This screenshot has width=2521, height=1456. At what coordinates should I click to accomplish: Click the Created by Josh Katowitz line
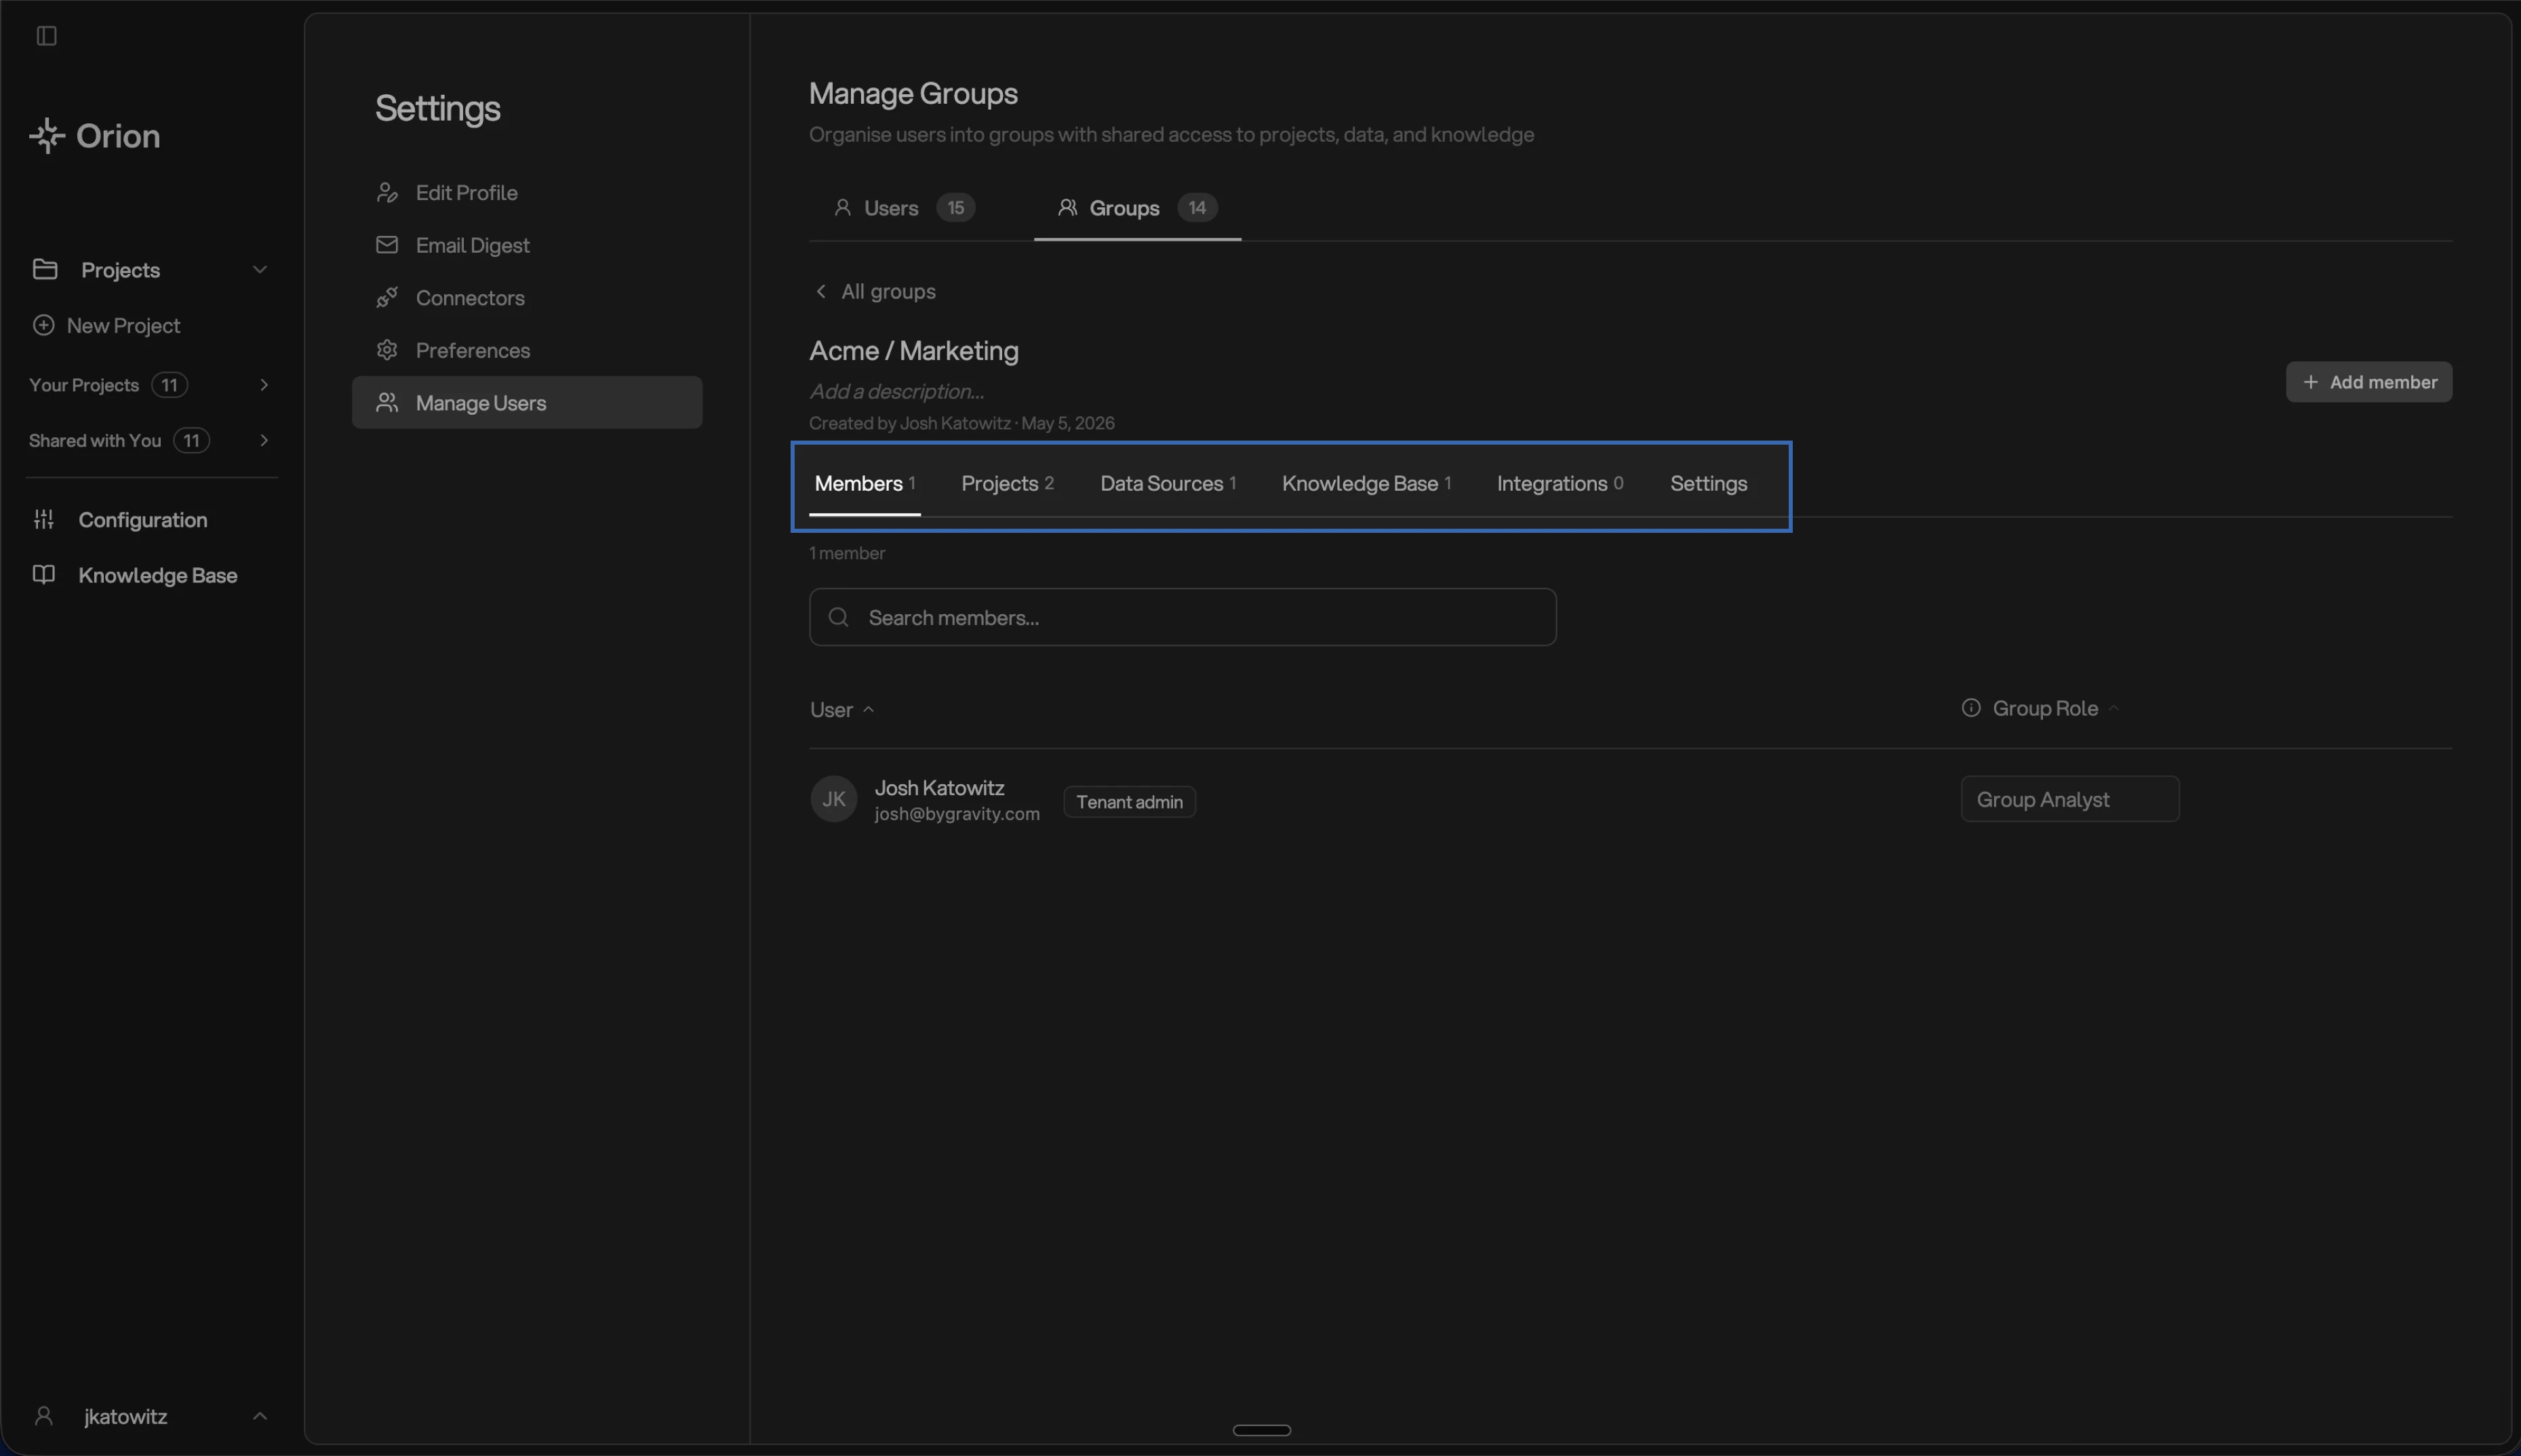point(961,423)
